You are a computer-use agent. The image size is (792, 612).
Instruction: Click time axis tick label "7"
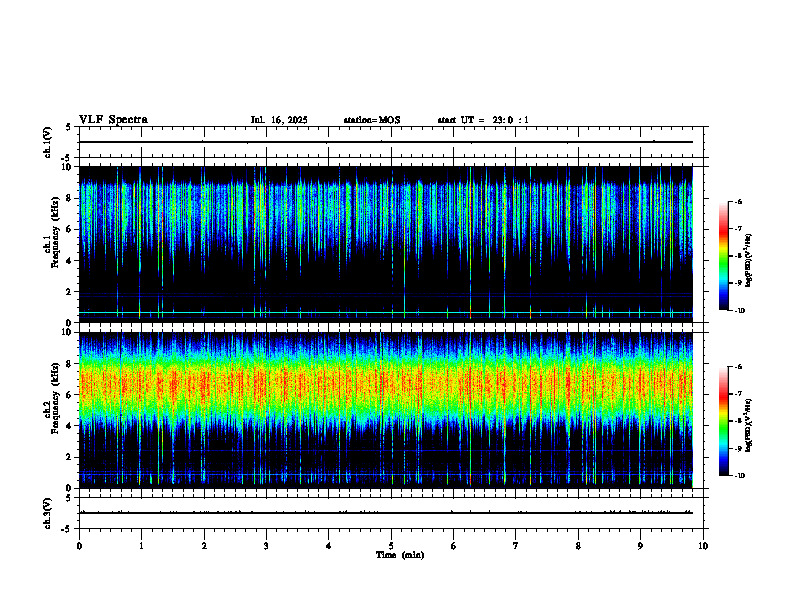click(516, 546)
